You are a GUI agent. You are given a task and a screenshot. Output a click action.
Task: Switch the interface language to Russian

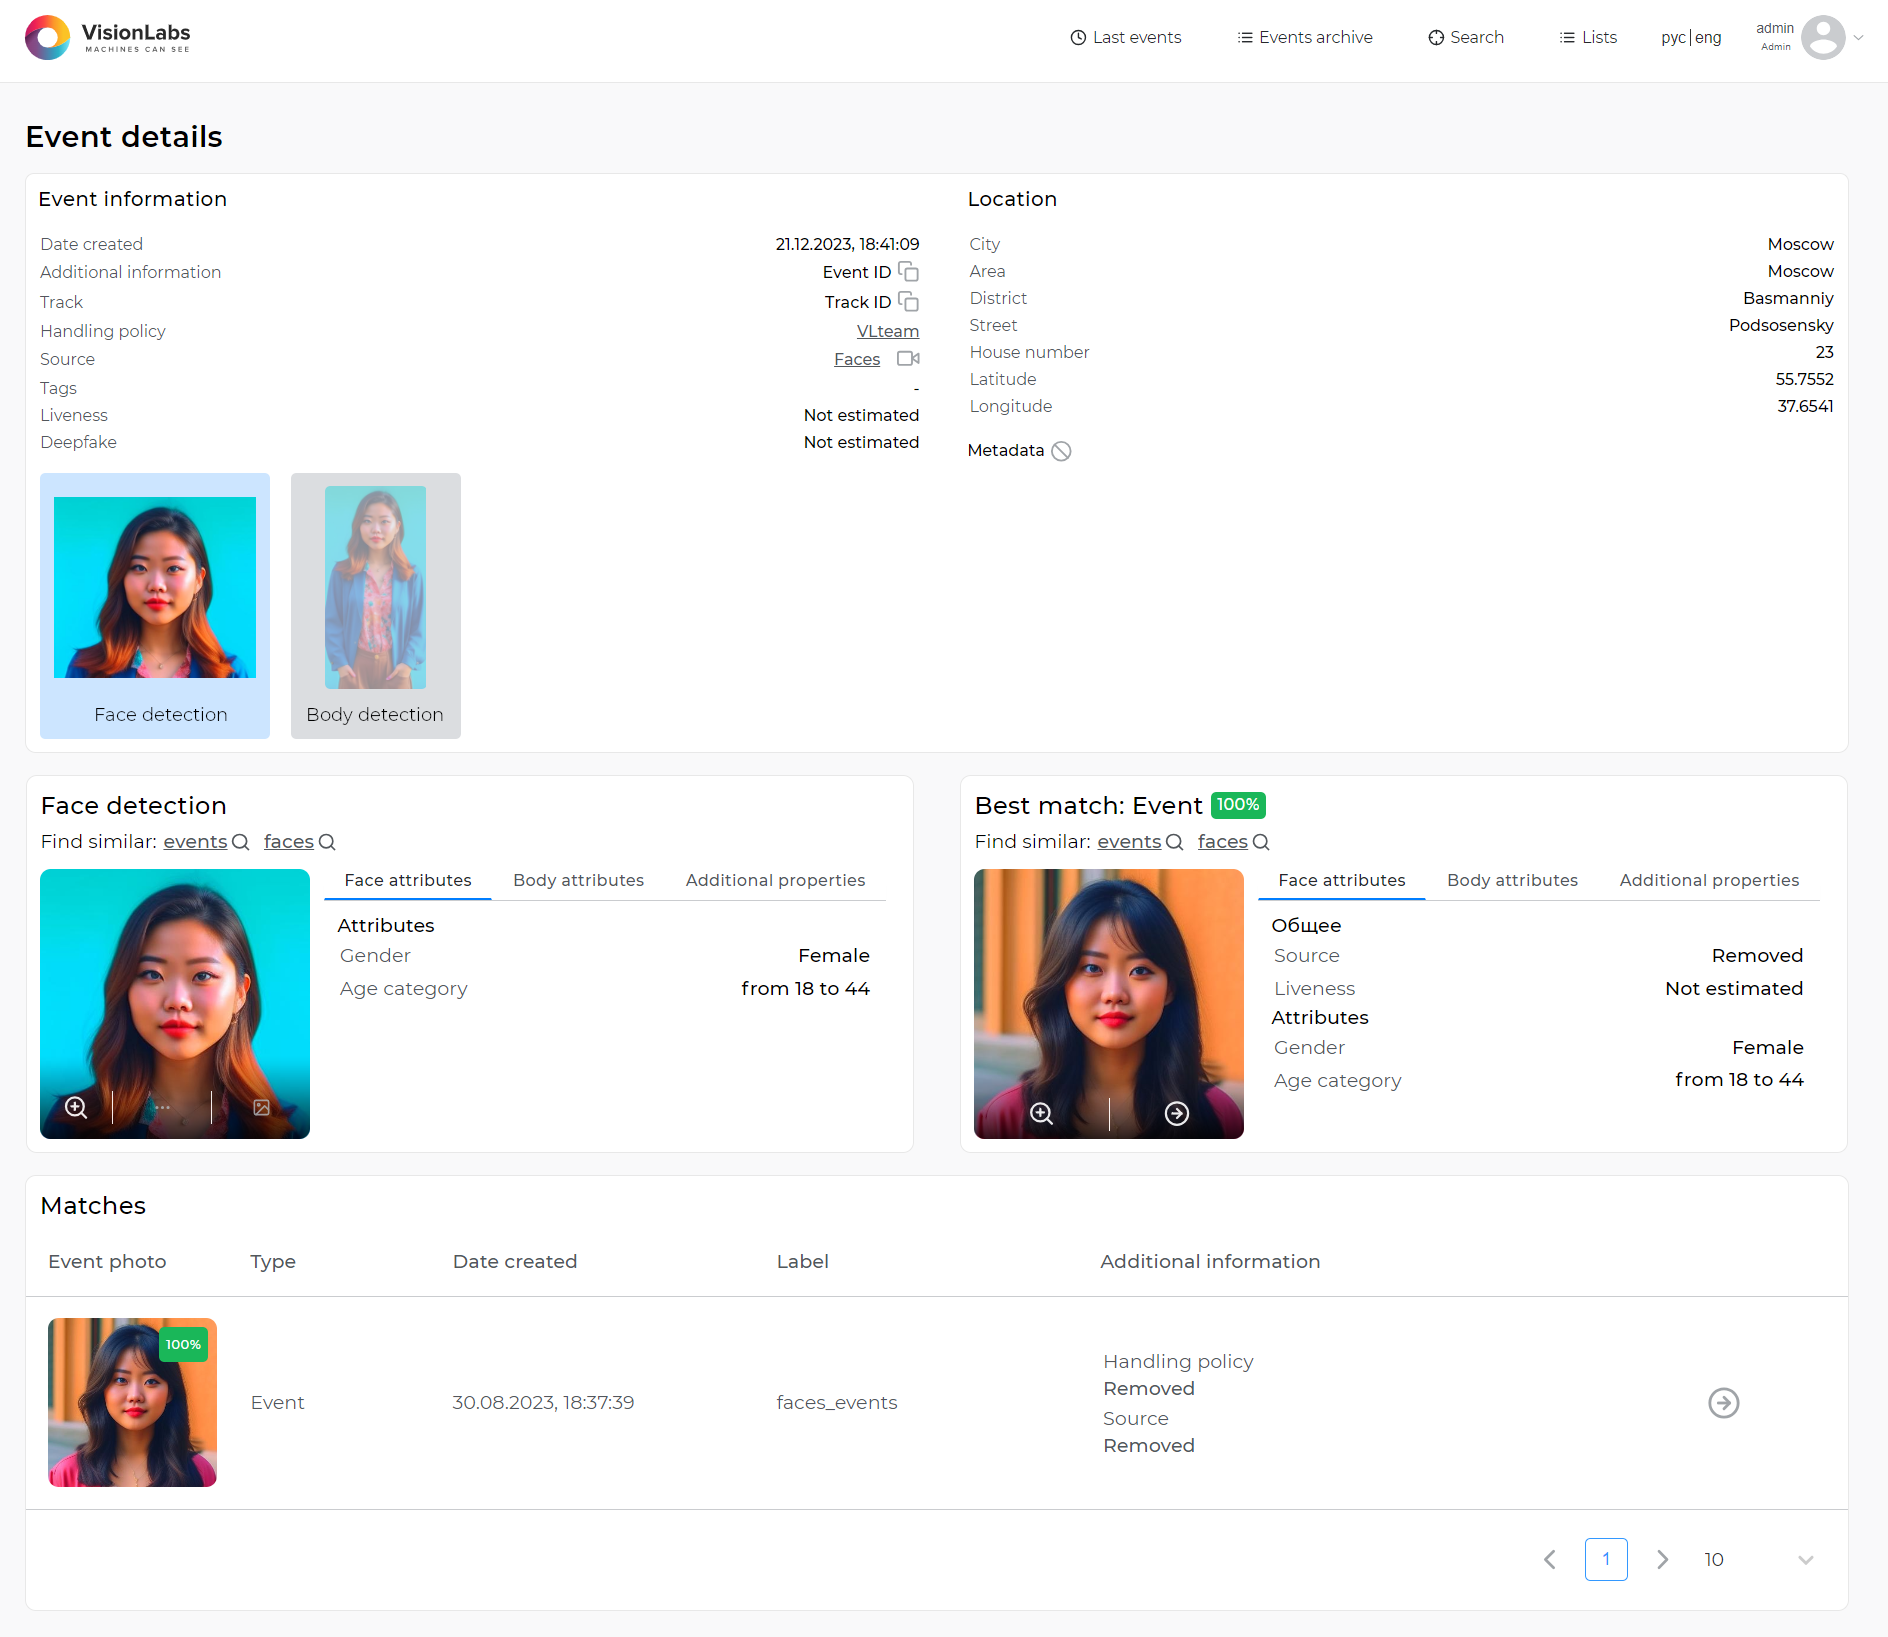point(1673,38)
